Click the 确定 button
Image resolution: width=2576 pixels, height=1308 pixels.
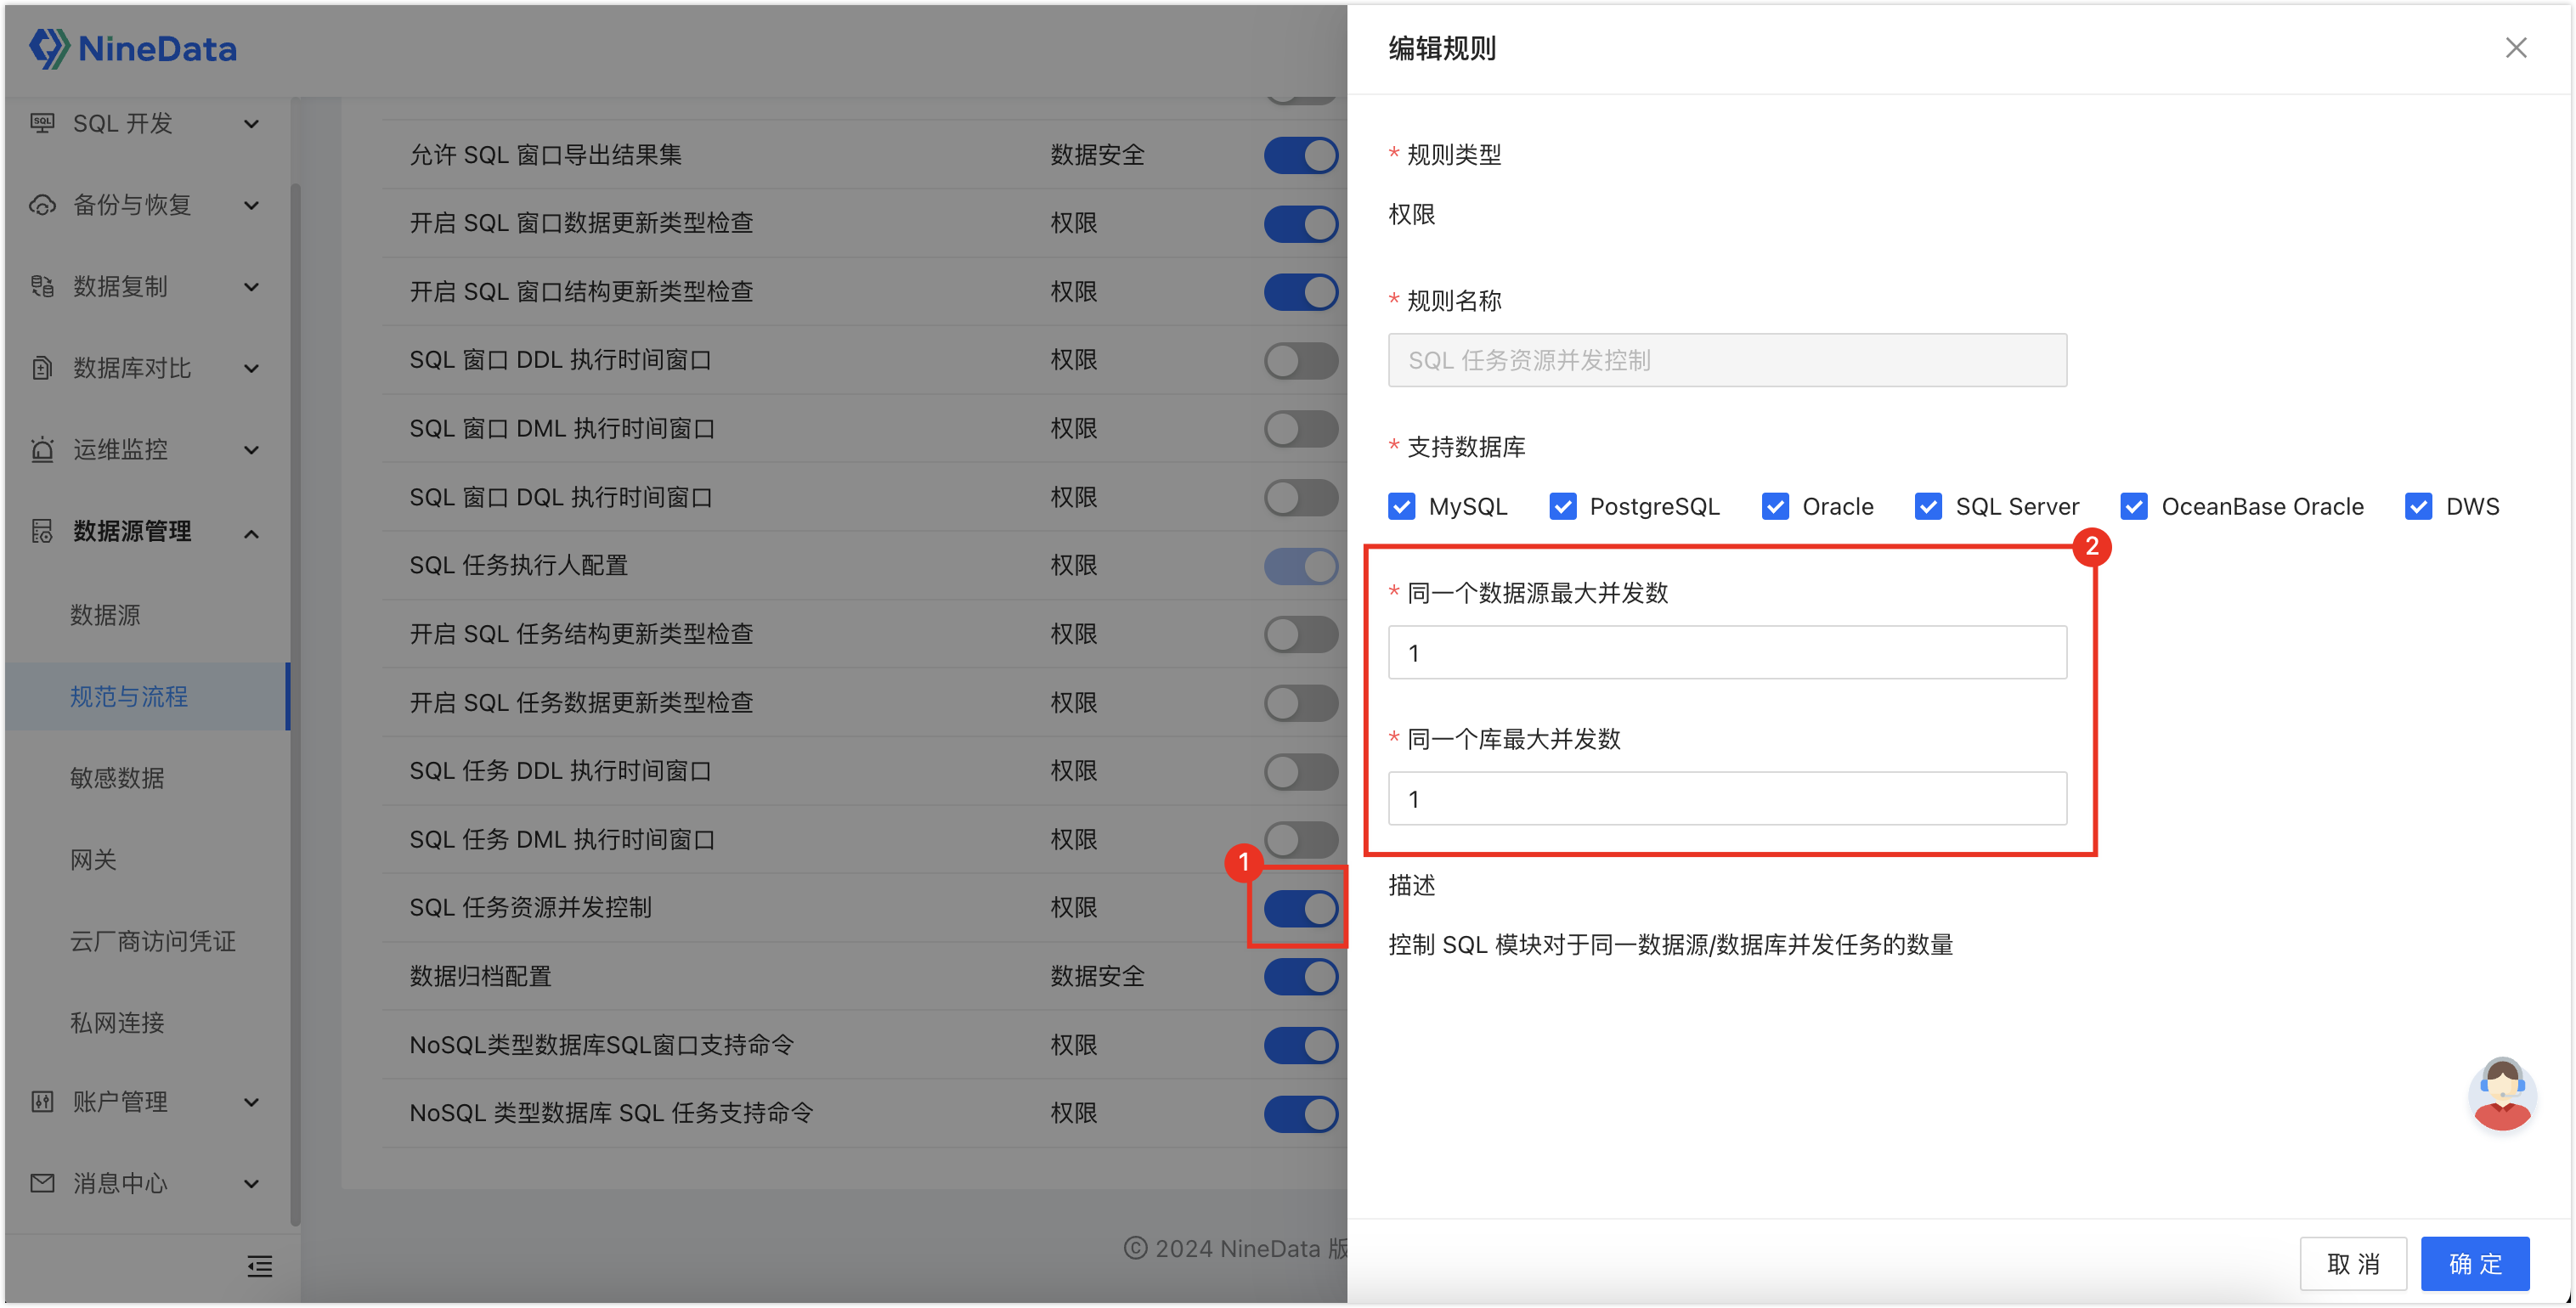(x=2475, y=1264)
